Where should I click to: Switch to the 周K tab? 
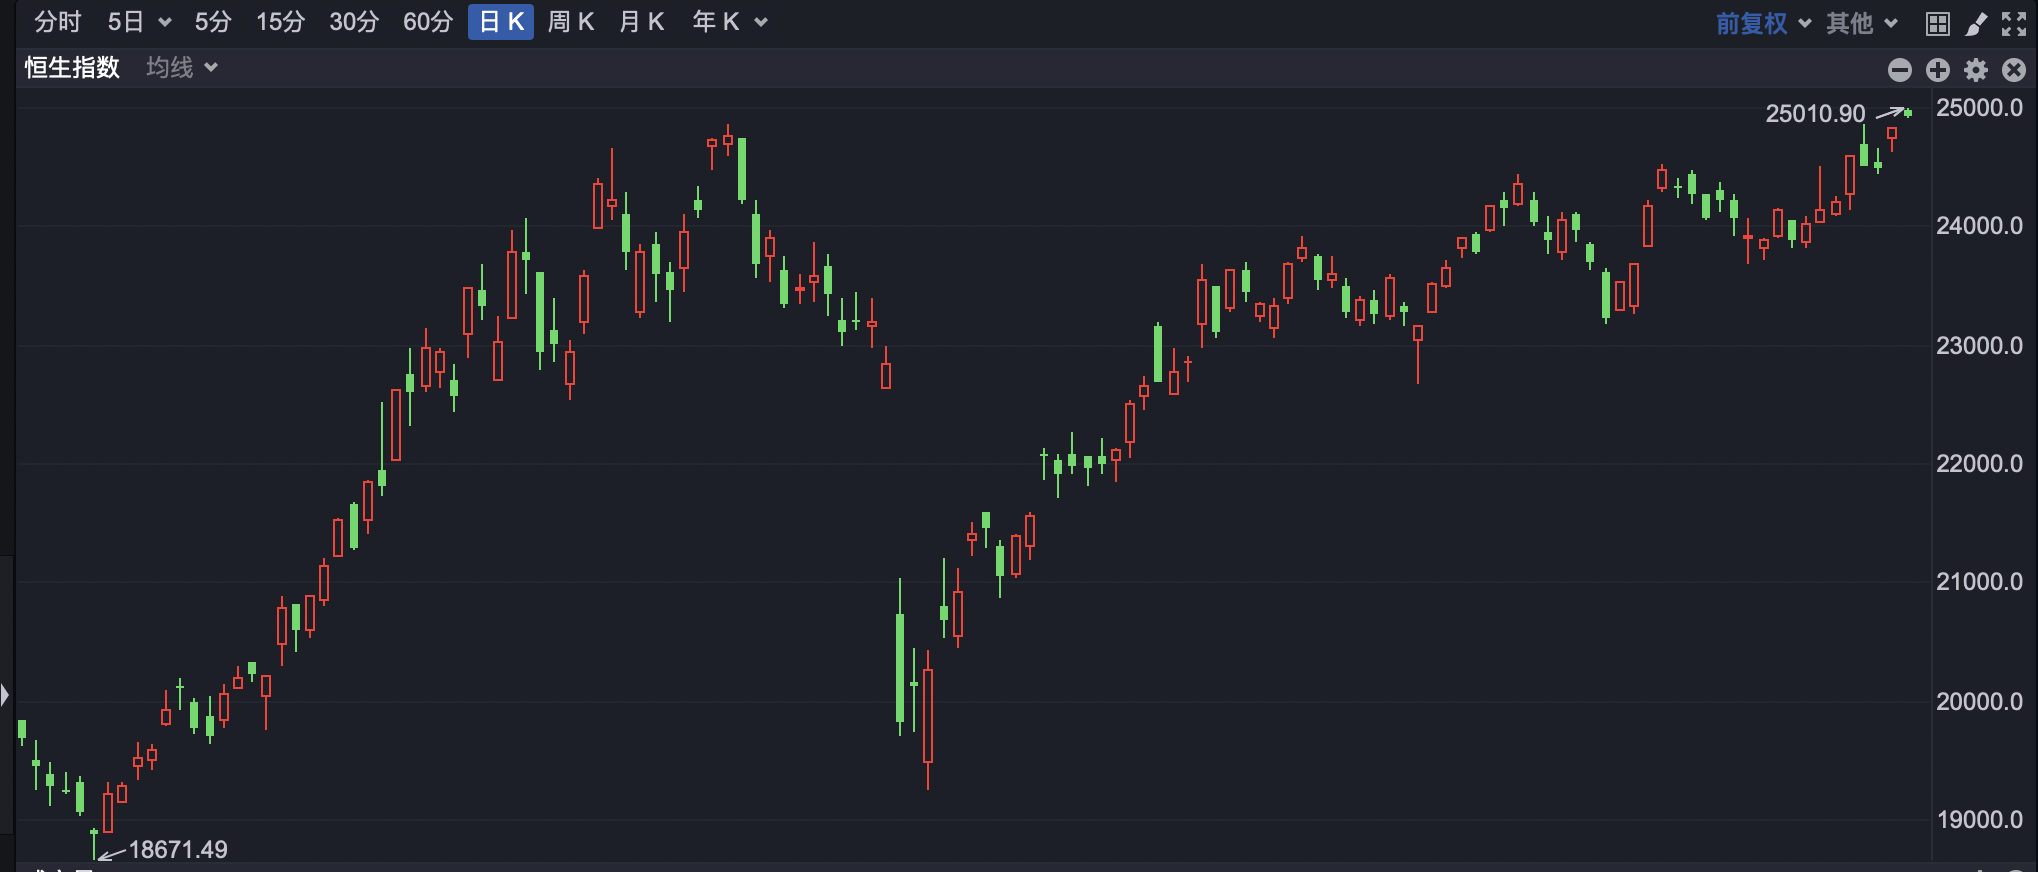pyautogui.click(x=571, y=22)
